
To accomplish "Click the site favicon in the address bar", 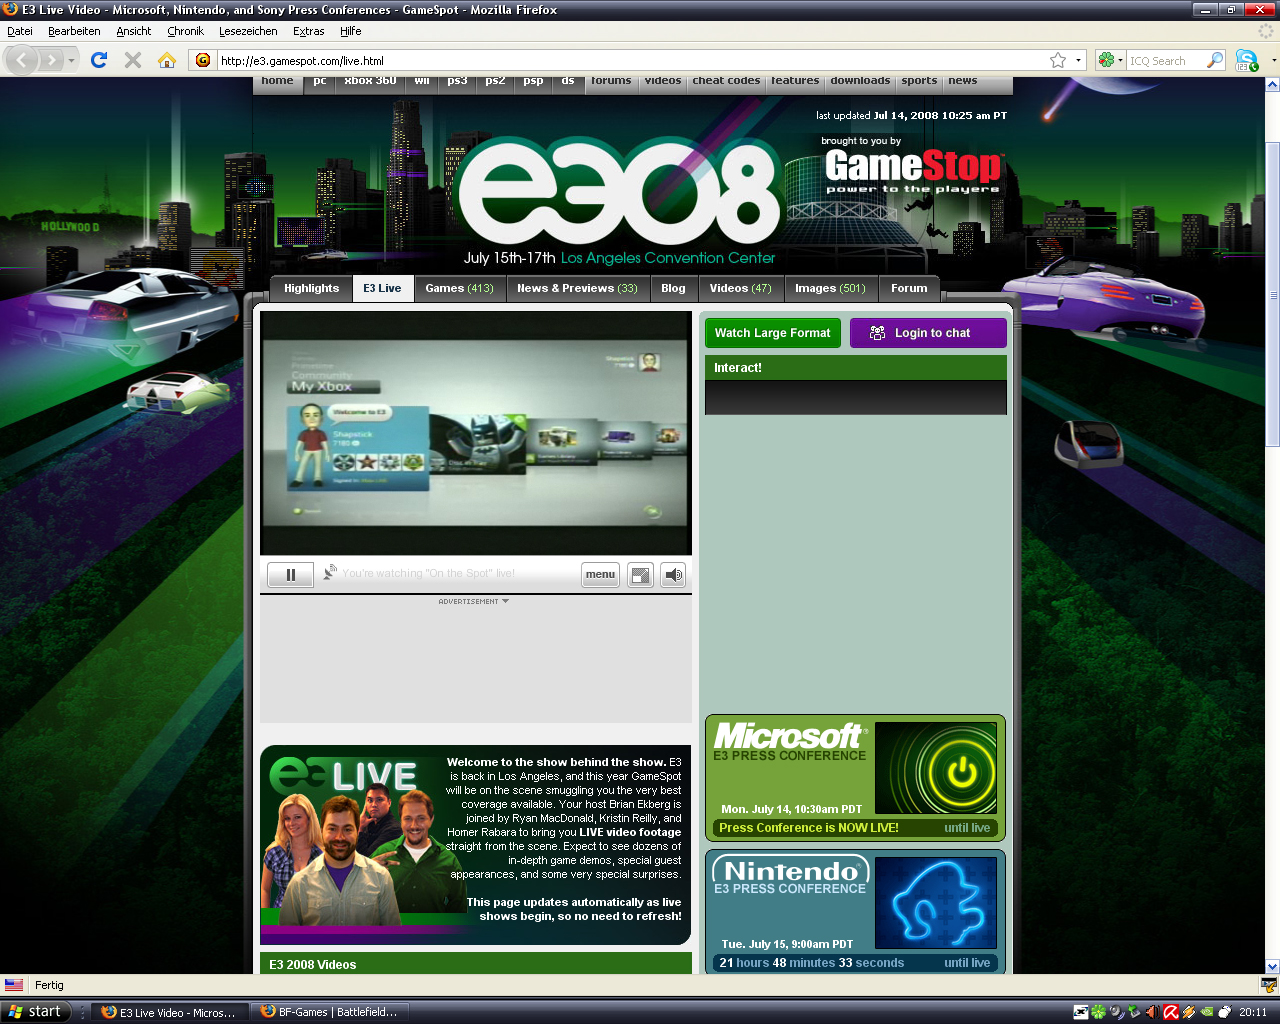I will pos(203,60).
